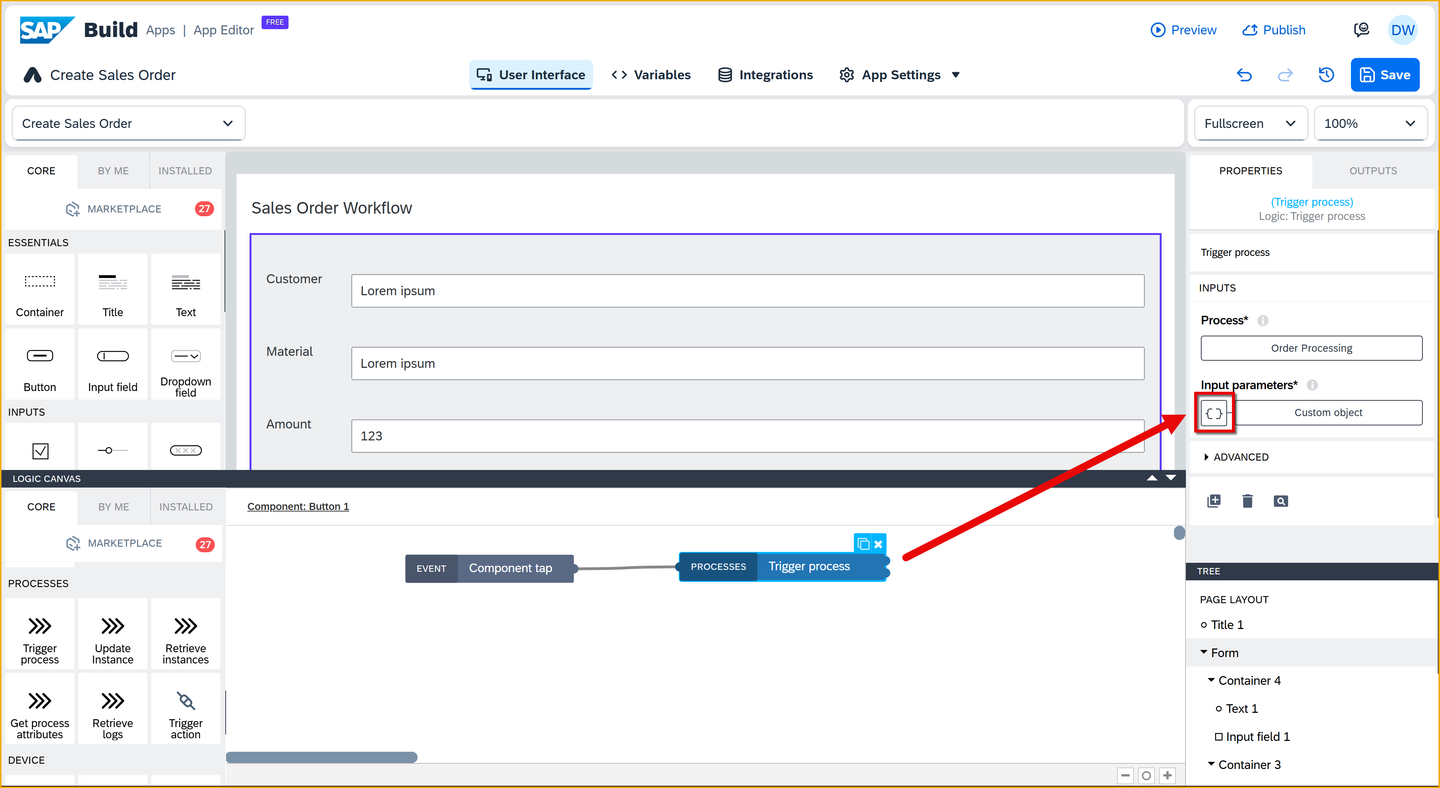This screenshot has width=1440, height=788.
Task: Click the Custom object button
Action: tap(1328, 413)
